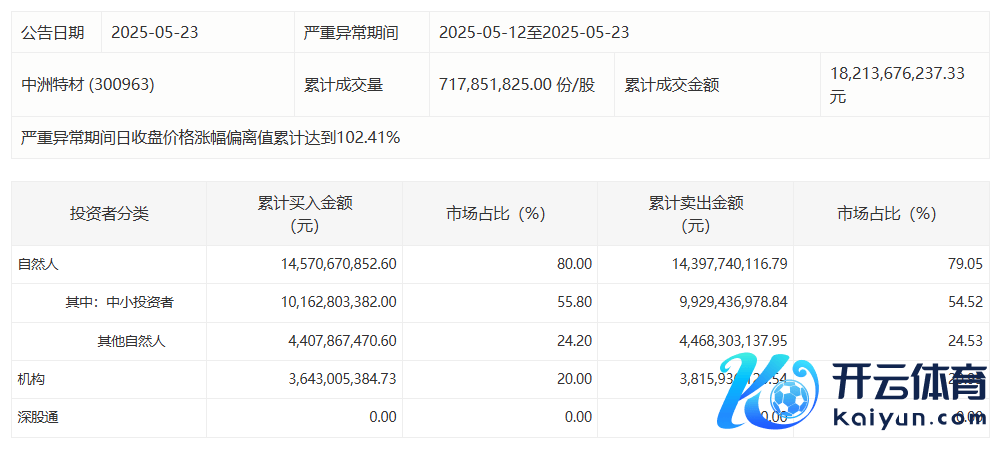Select the 2025-05-12至2025-05-23 period value
The width and height of the screenshot is (1002, 451).
(534, 32)
